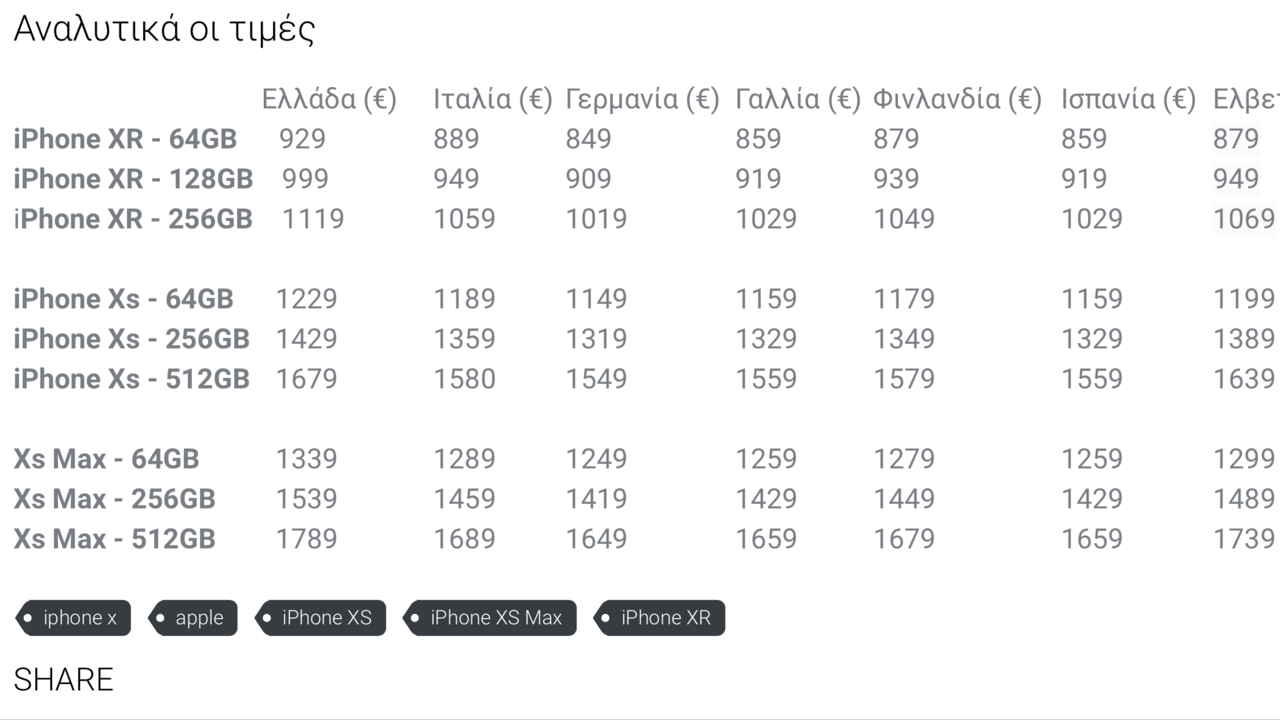Image resolution: width=1280 pixels, height=720 pixels.
Task: Open the 'iPhone XS Max' tag
Action: (490, 618)
